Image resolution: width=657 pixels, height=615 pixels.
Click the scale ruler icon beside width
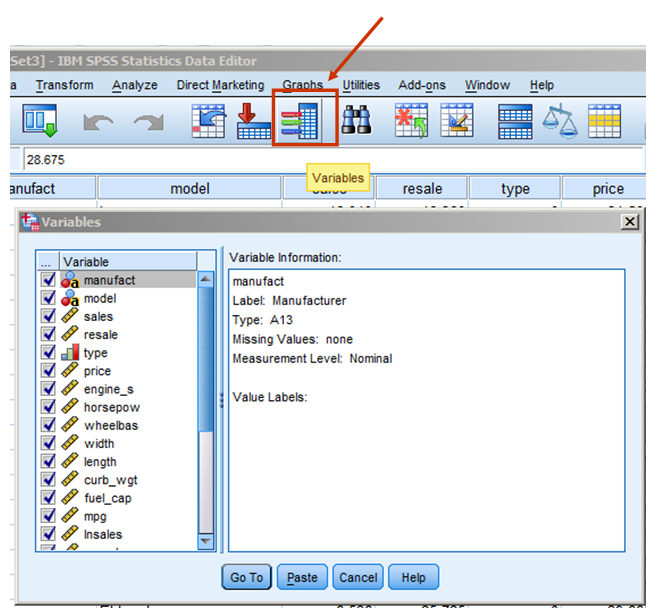click(70, 443)
